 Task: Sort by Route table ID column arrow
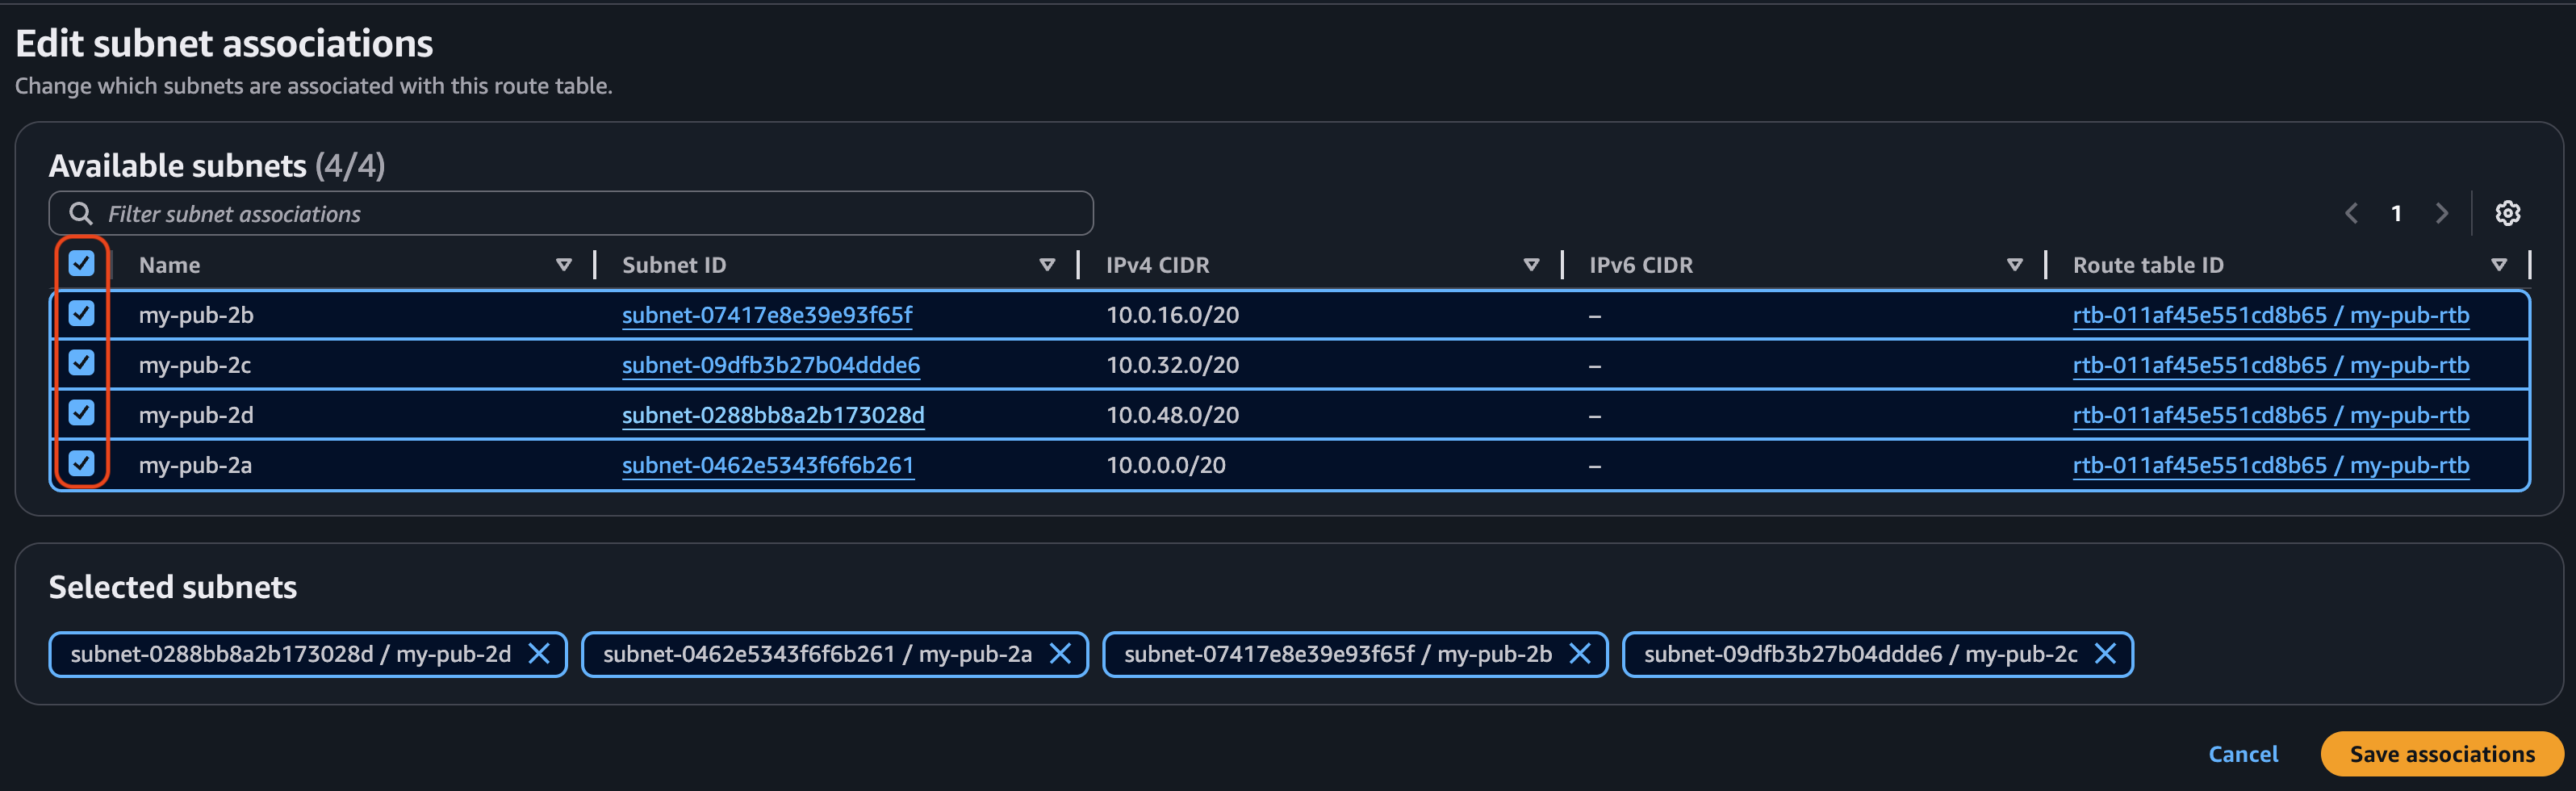2498,265
